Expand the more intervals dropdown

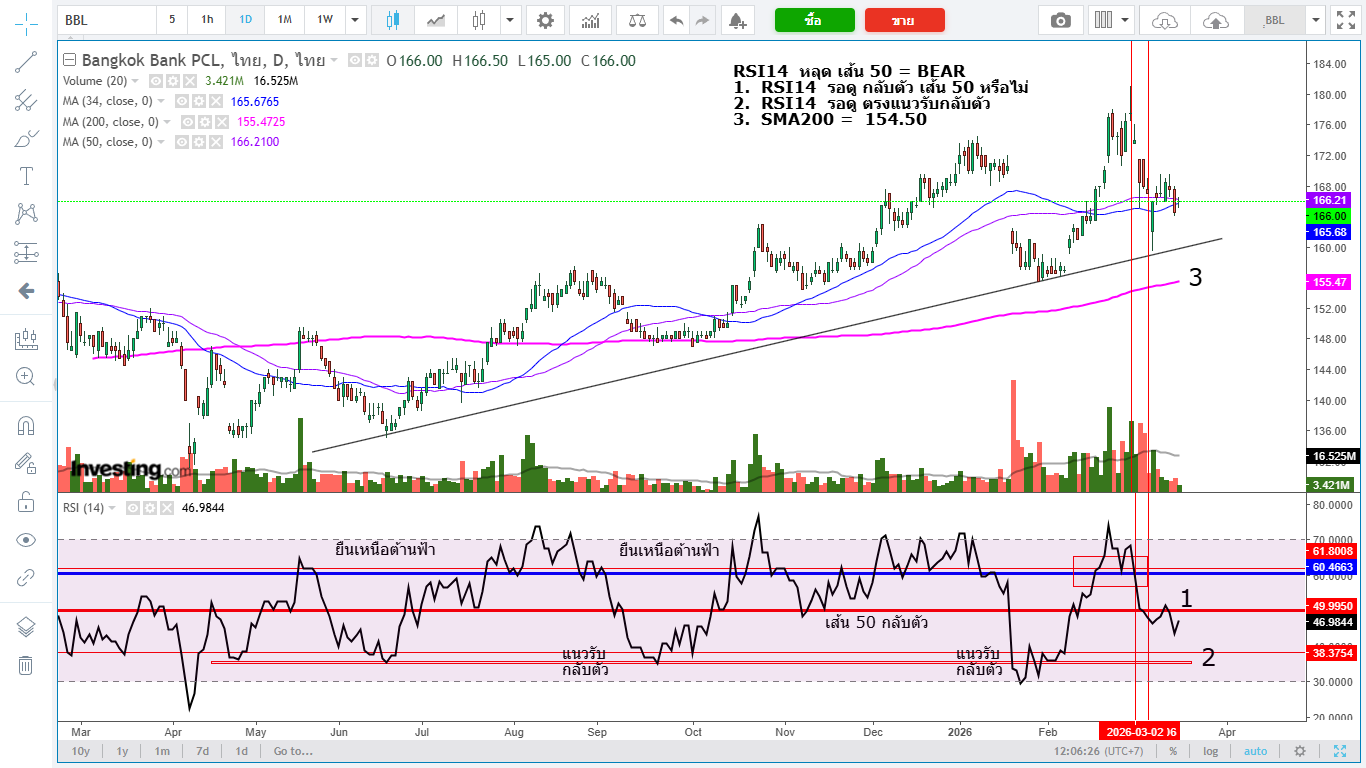(356, 19)
